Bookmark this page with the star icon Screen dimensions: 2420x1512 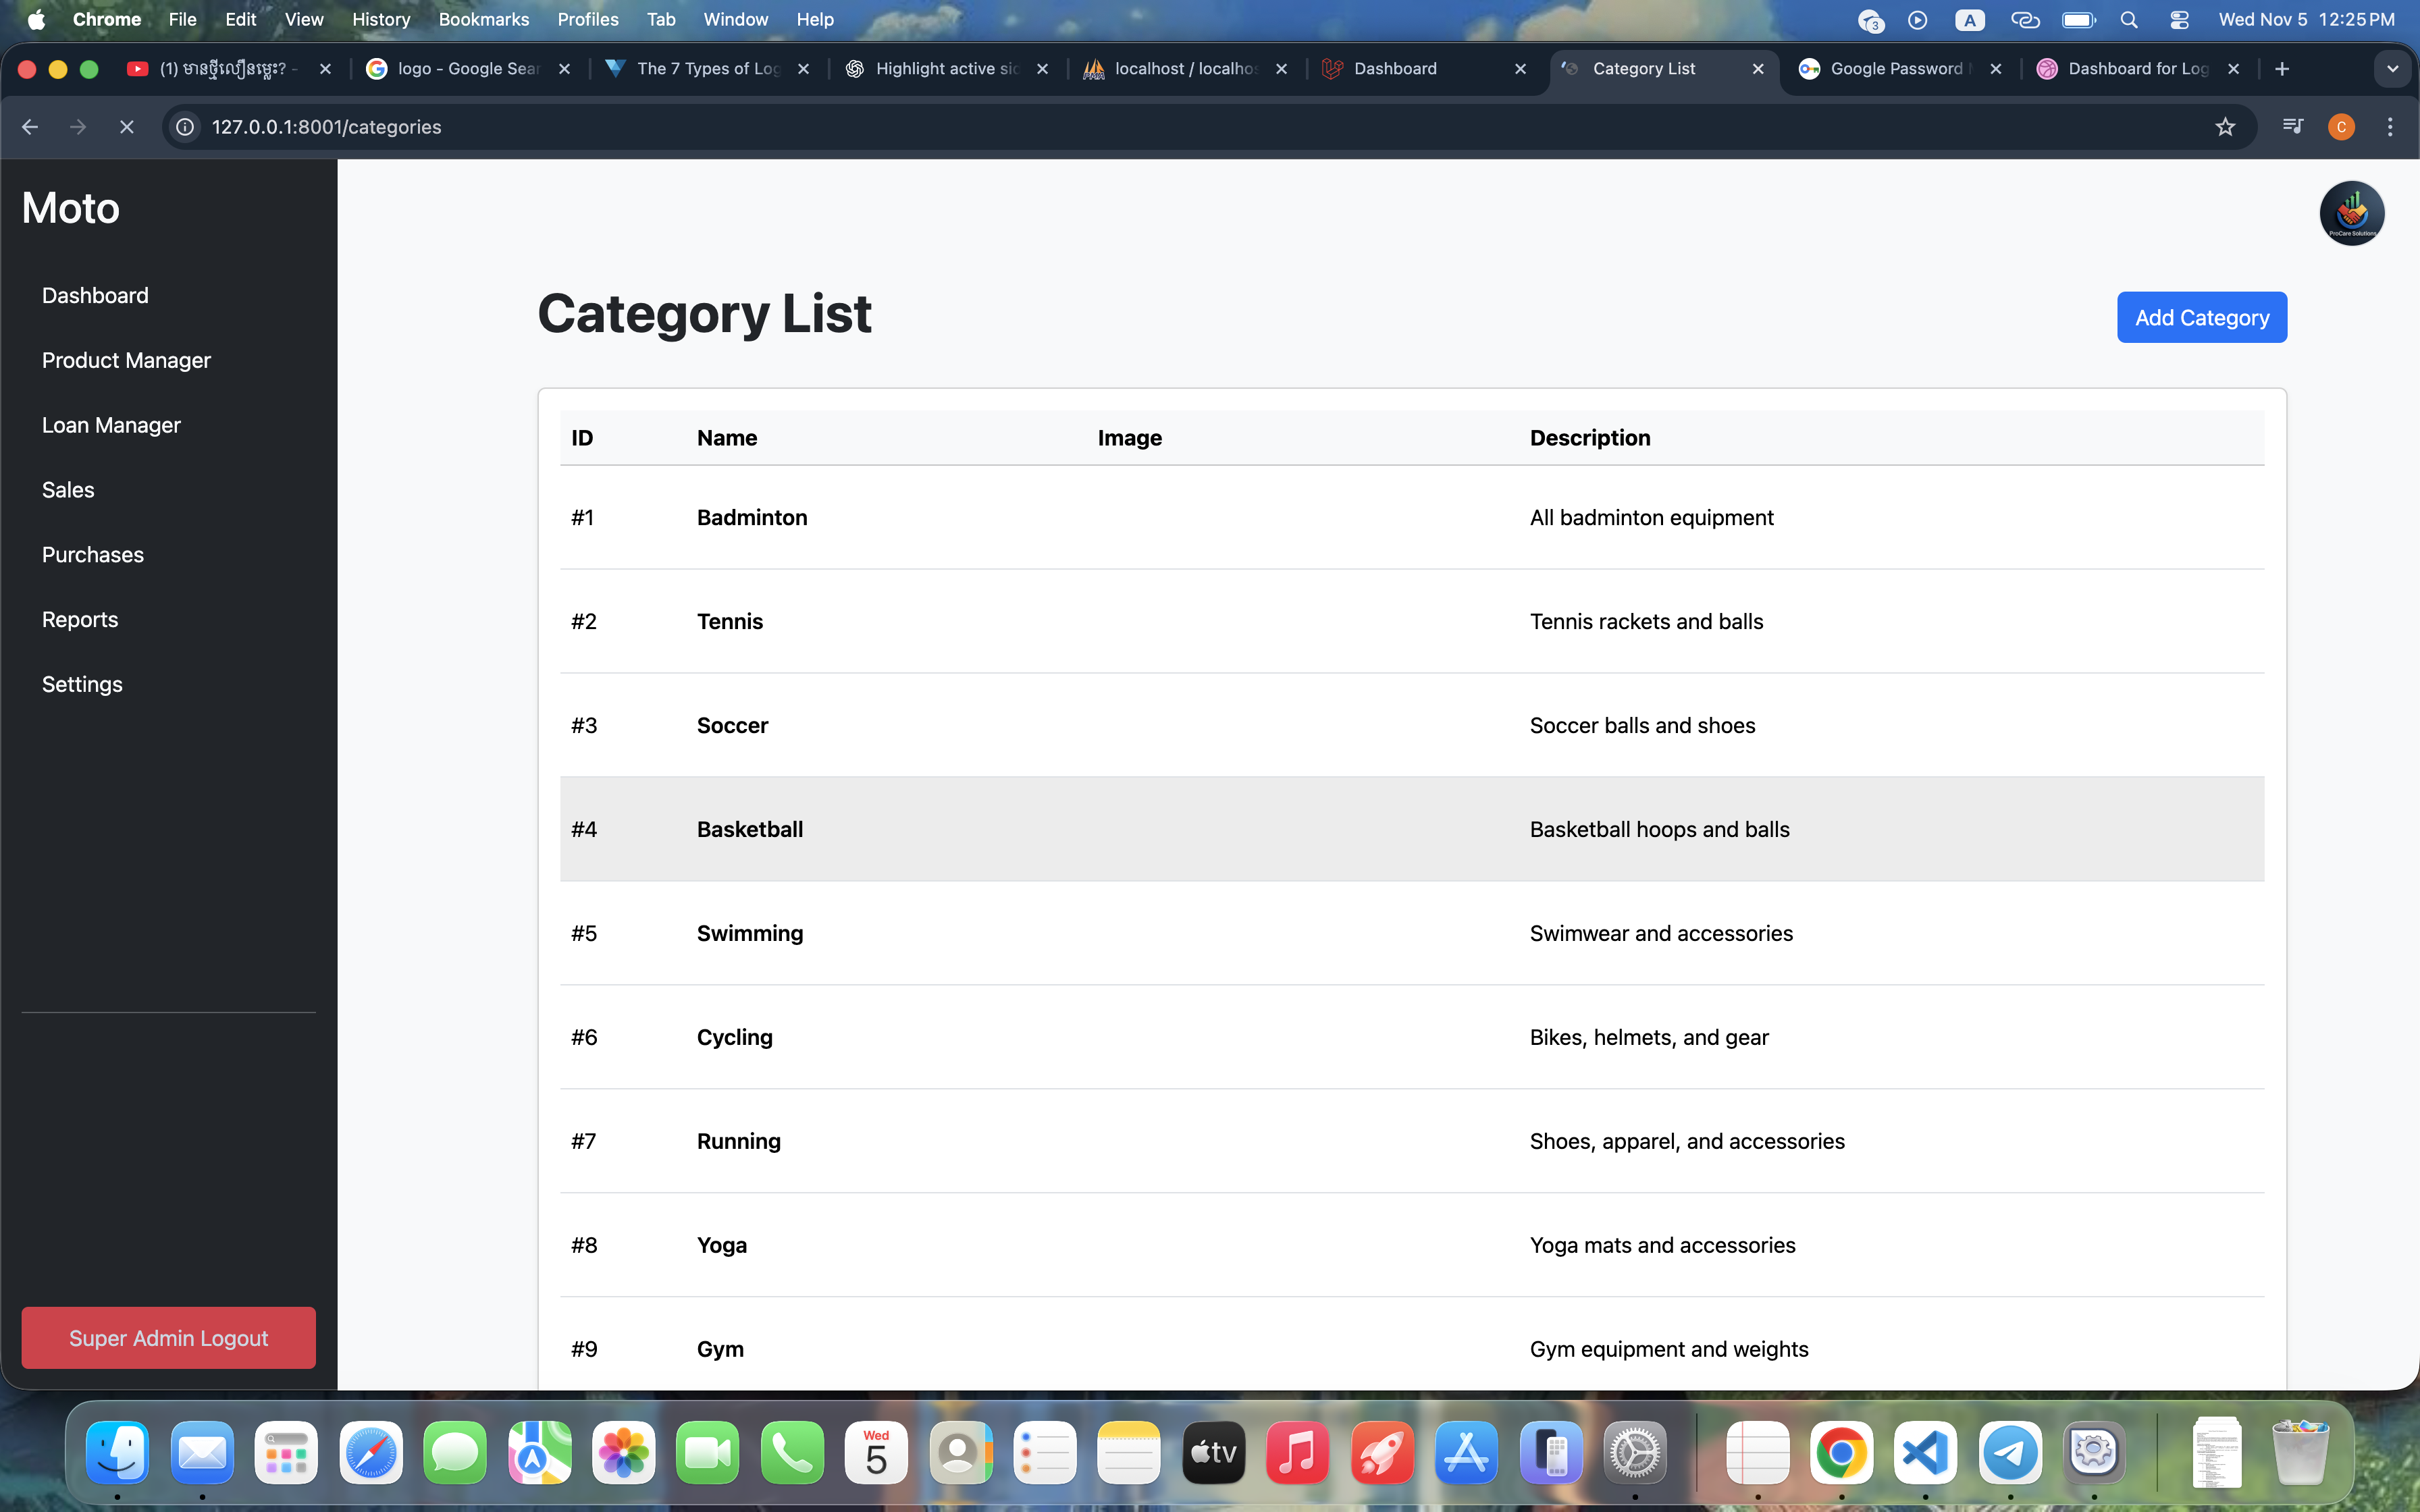[2224, 127]
